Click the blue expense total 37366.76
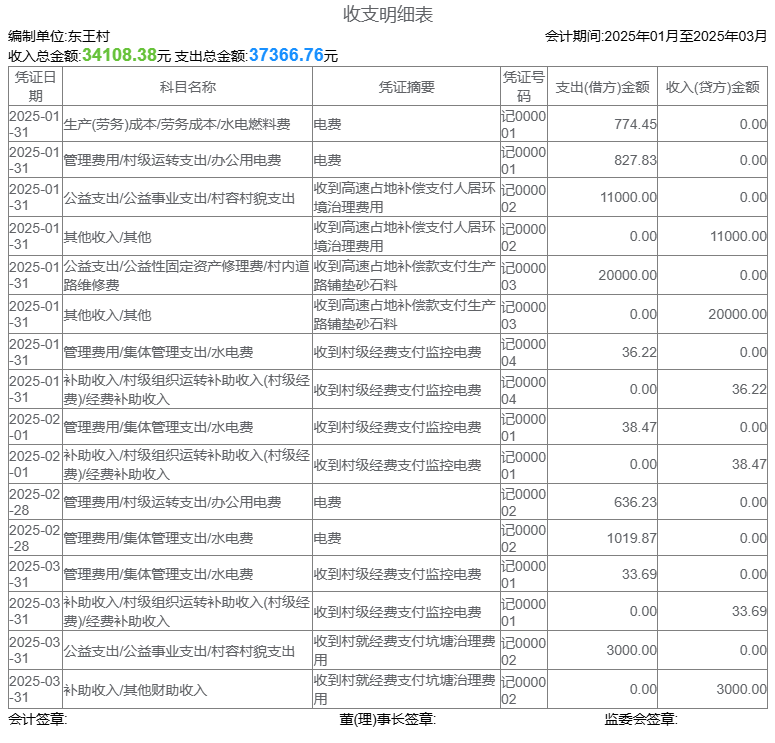775x743 pixels. 286,55
